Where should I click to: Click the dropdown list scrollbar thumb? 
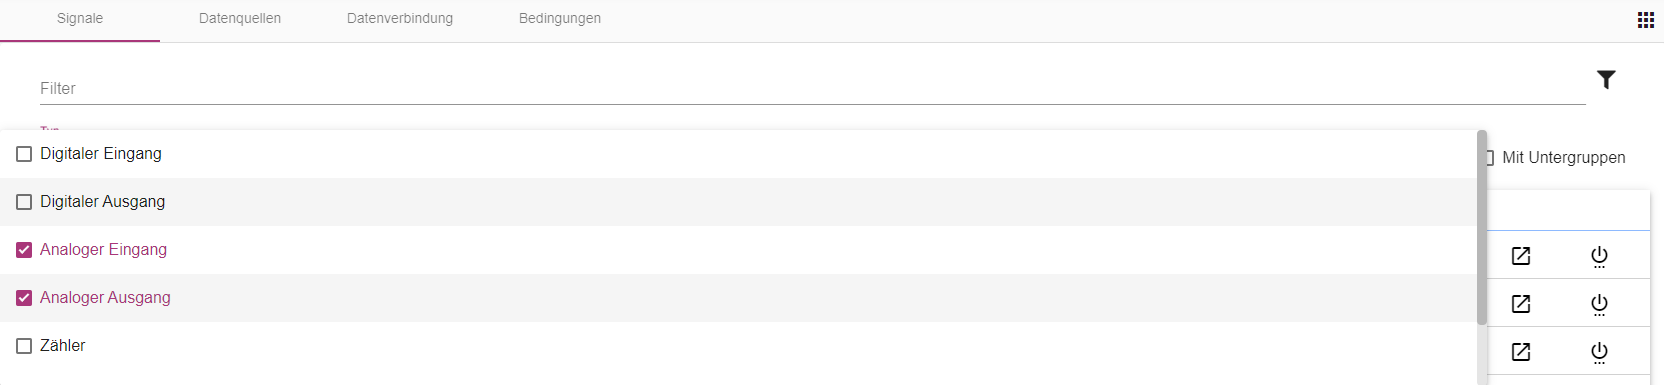[x=1482, y=228]
